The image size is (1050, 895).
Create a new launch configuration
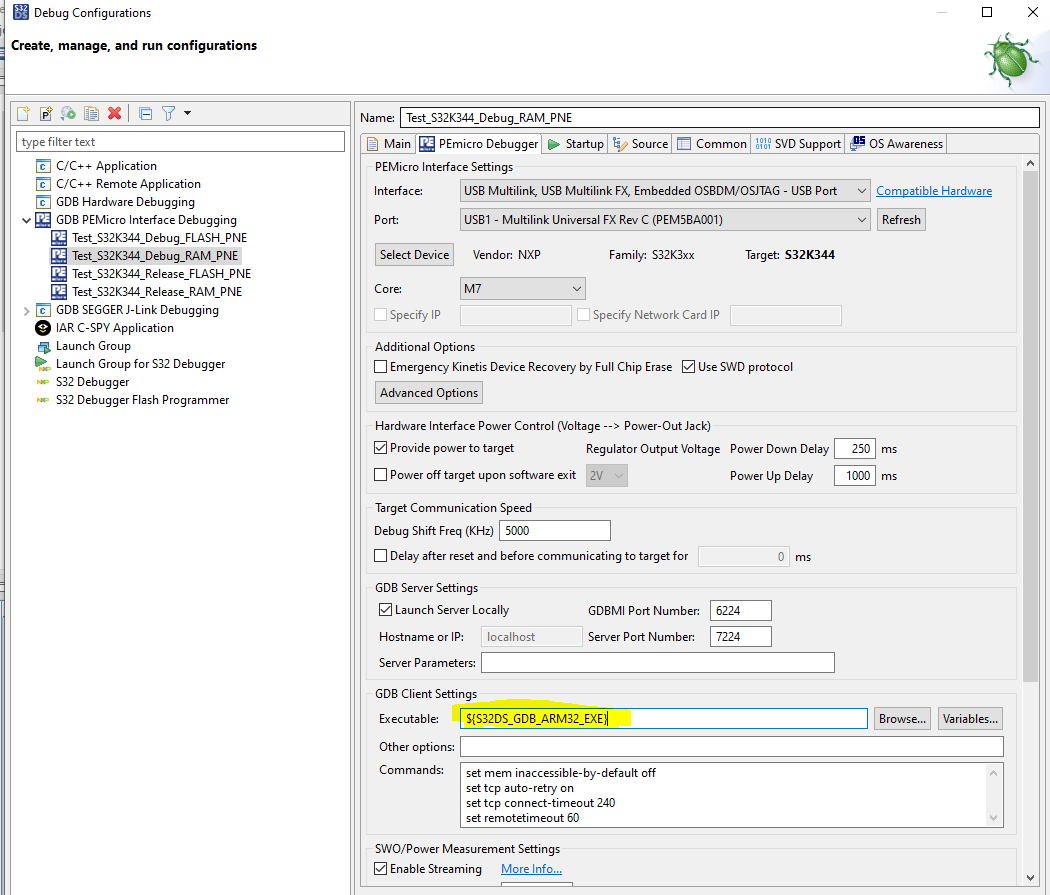coord(22,112)
